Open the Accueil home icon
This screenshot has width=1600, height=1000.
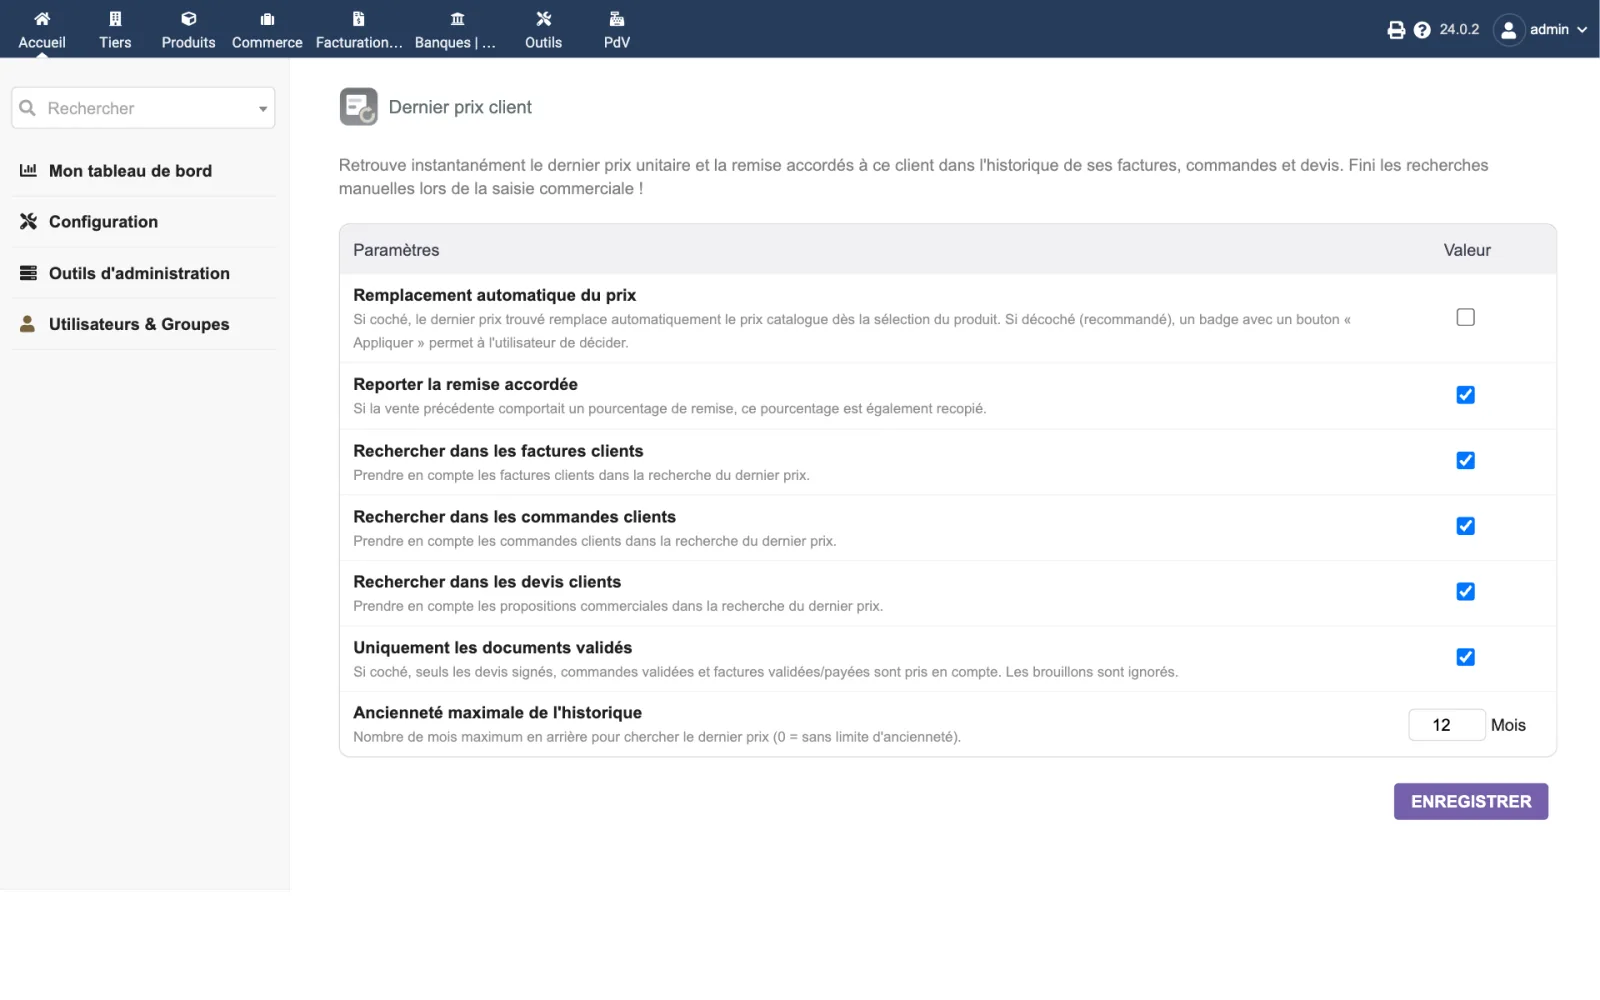42,19
